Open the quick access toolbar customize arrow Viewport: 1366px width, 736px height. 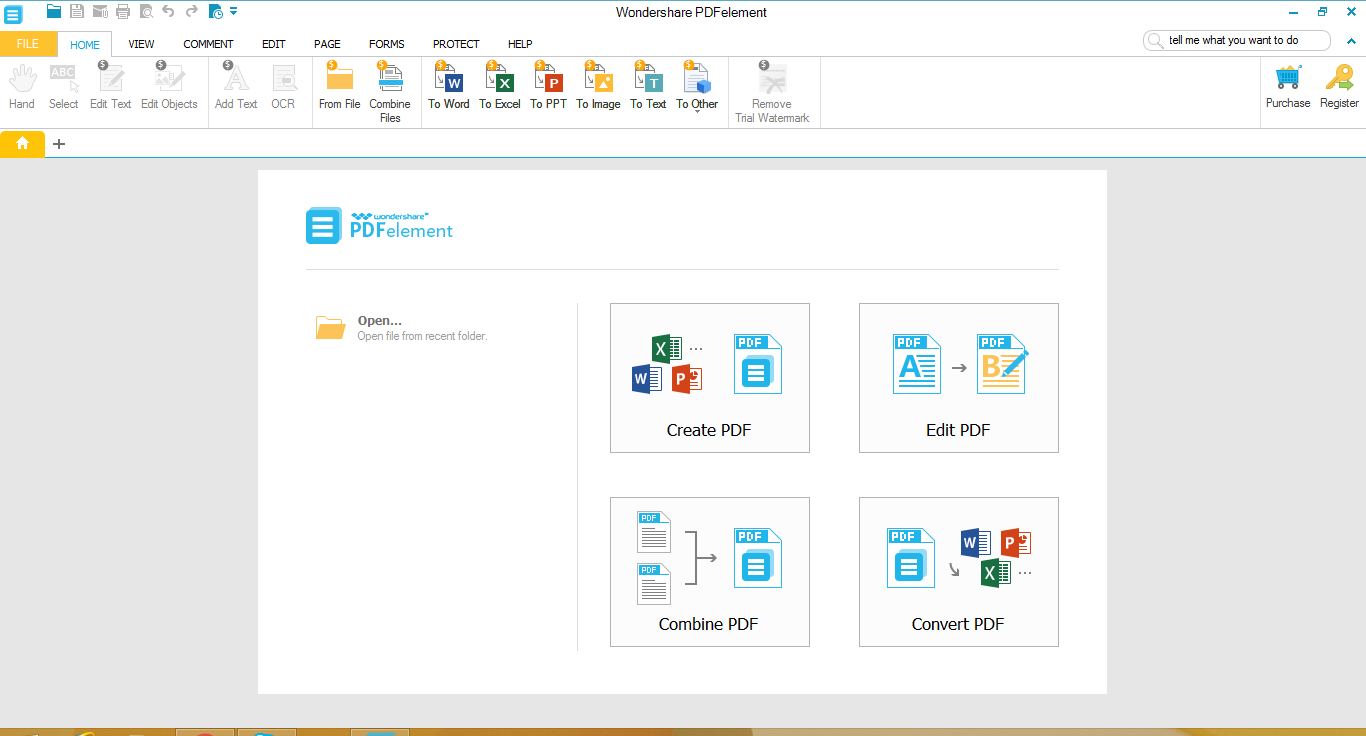coord(234,12)
